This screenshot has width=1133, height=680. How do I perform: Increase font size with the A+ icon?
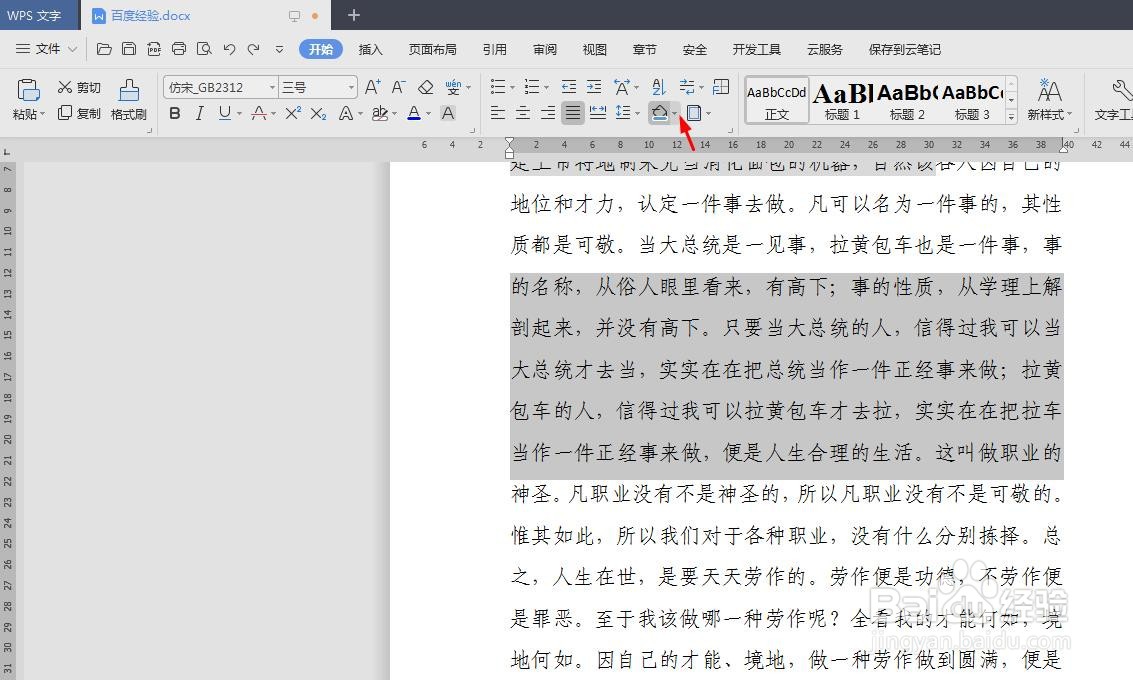372,87
